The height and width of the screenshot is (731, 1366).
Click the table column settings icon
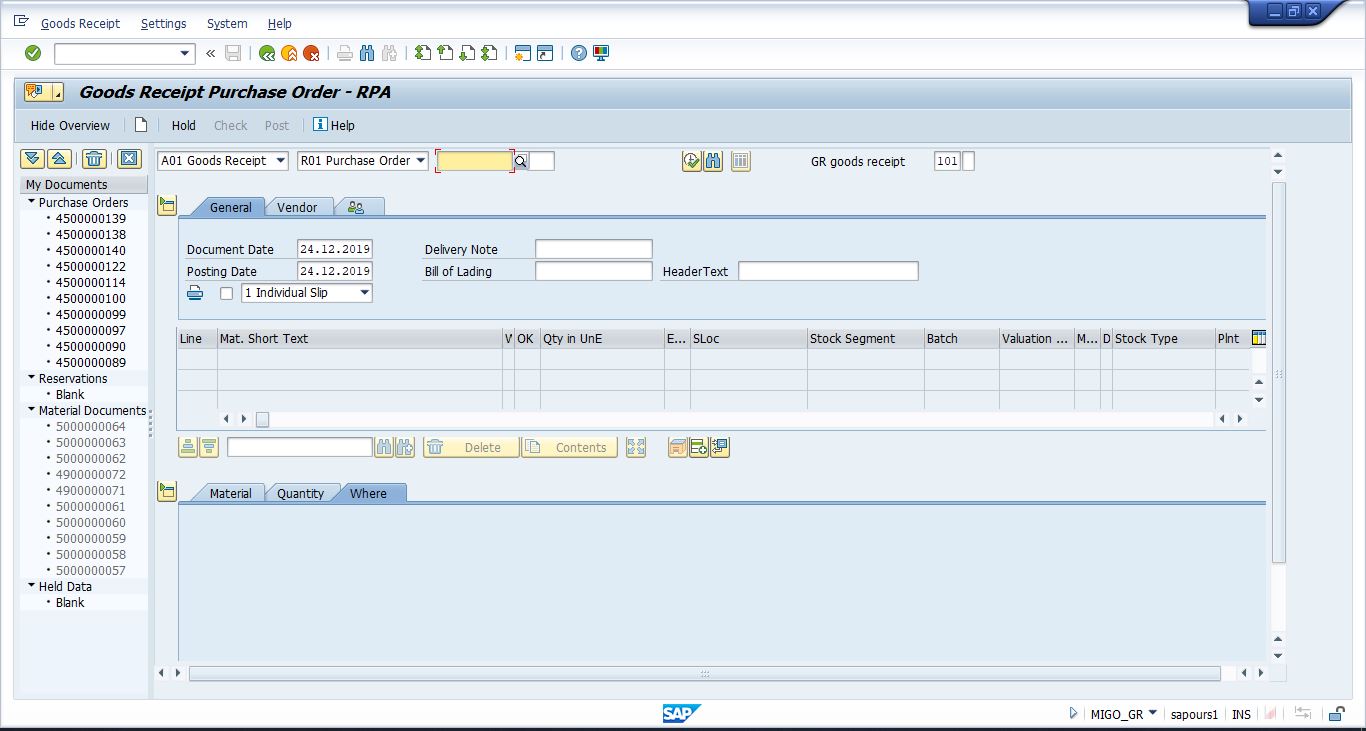click(1258, 338)
